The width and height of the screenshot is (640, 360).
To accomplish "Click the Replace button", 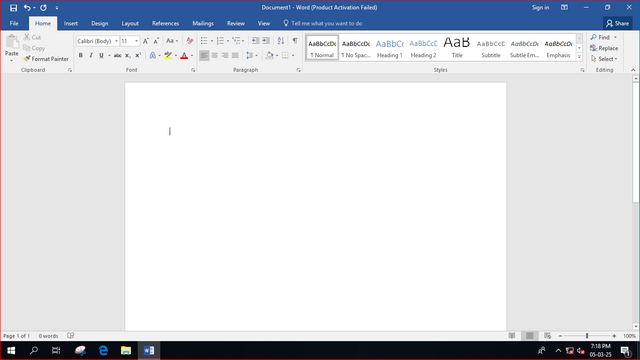I will coord(604,48).
